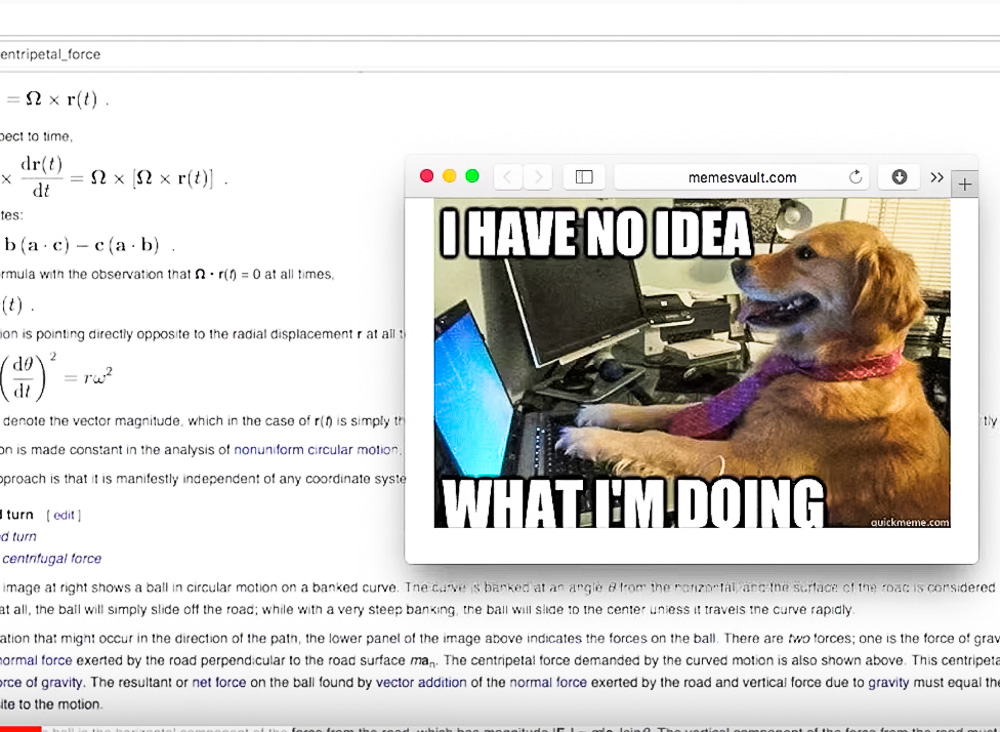
Task: Click the 'edit' link beside the section heading
Action: 64,515
